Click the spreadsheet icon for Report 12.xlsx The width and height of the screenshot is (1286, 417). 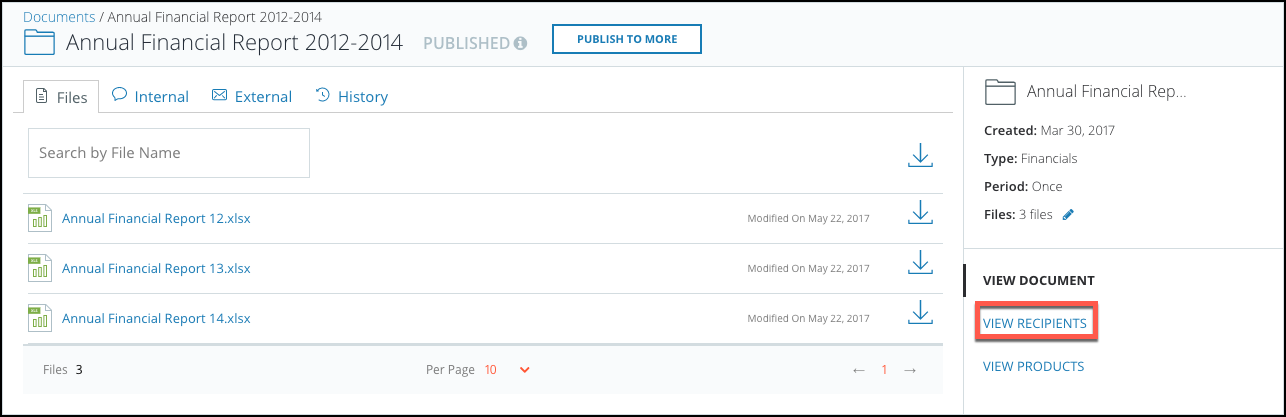40,218
